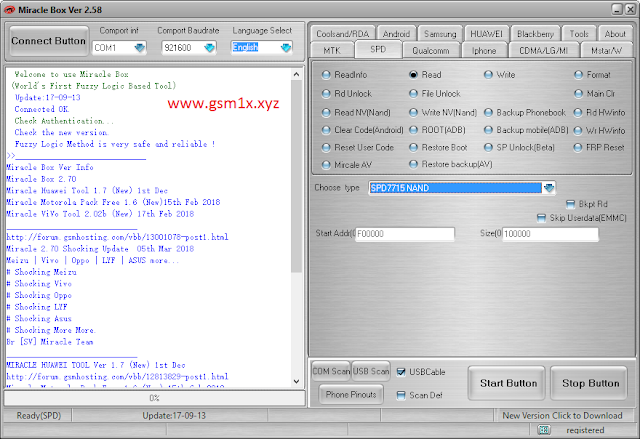Enable the Bkpt Rd checkbox
Viewport: 640px width, 439px height.
point(571,204)
